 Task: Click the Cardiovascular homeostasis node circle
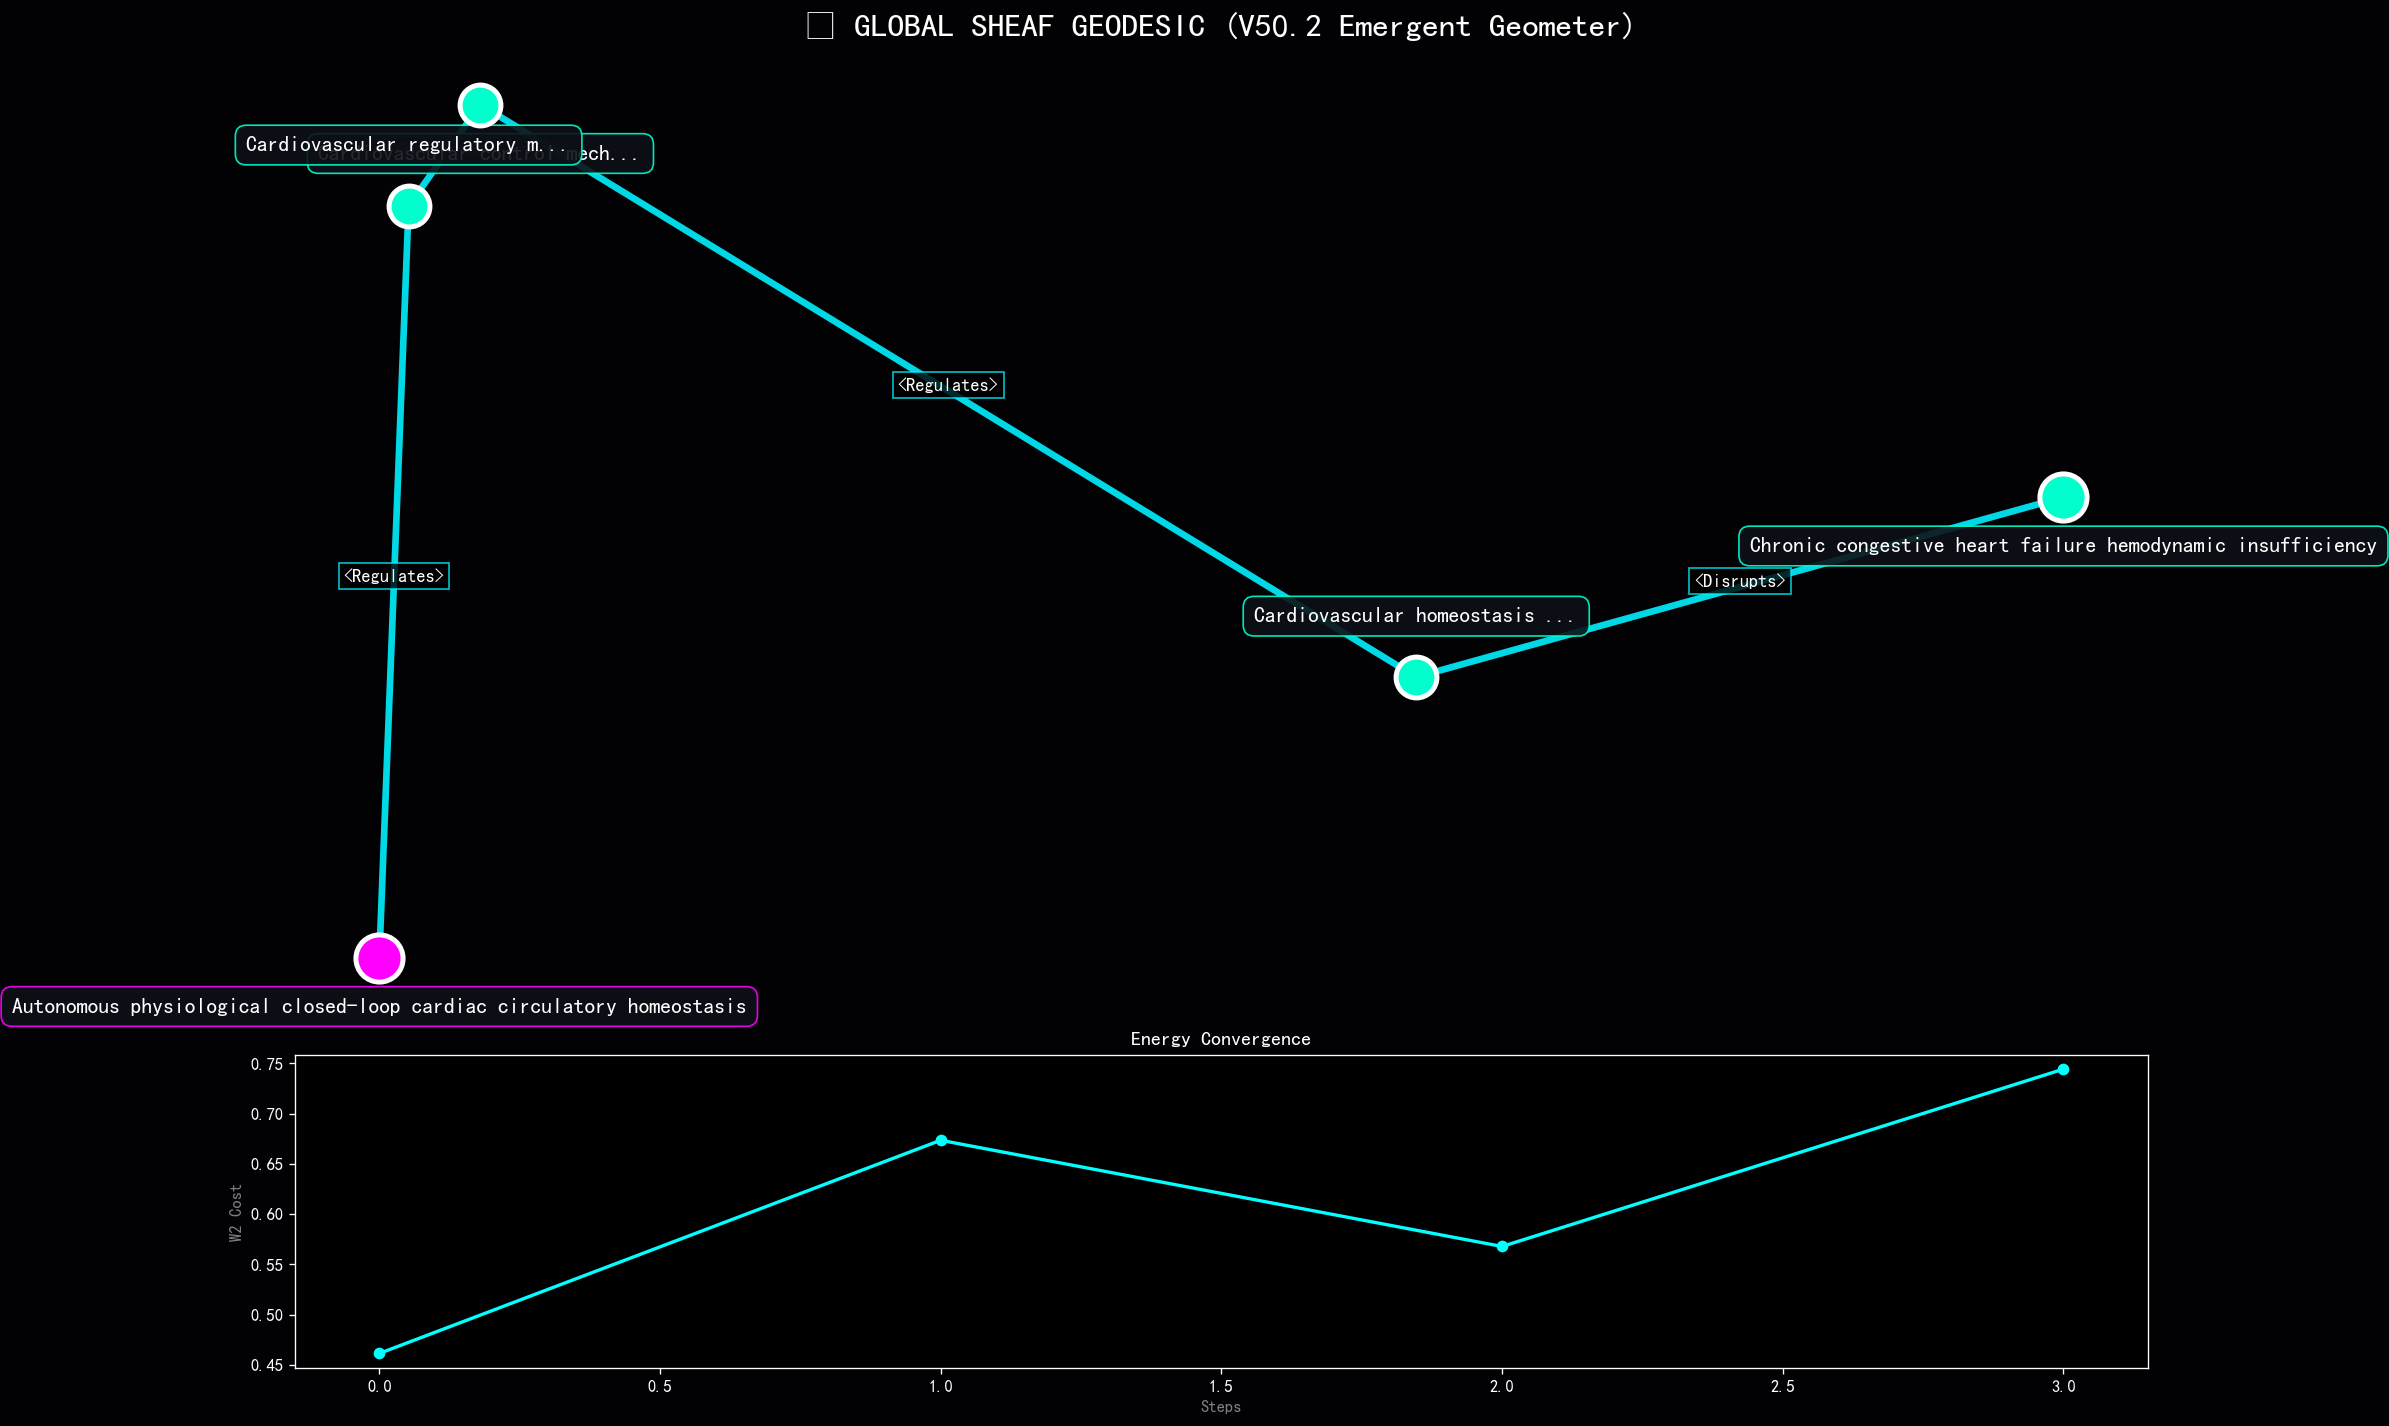pyautogui.click(x=1416, y=677)
